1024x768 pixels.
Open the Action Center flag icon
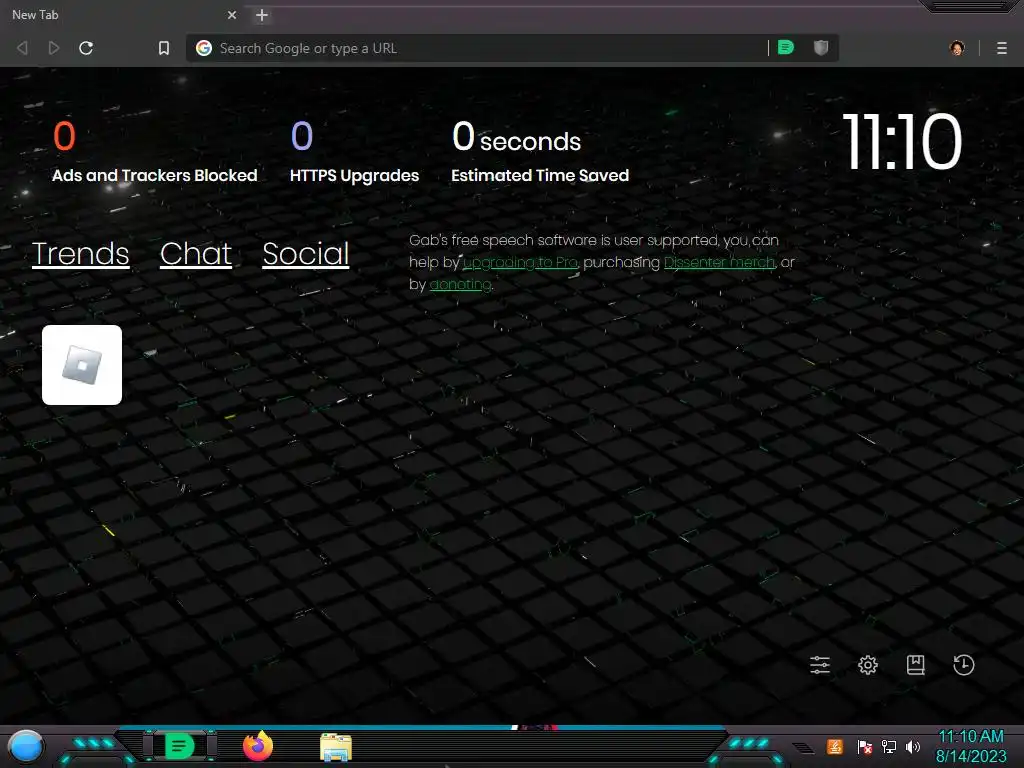click(865, 746)
